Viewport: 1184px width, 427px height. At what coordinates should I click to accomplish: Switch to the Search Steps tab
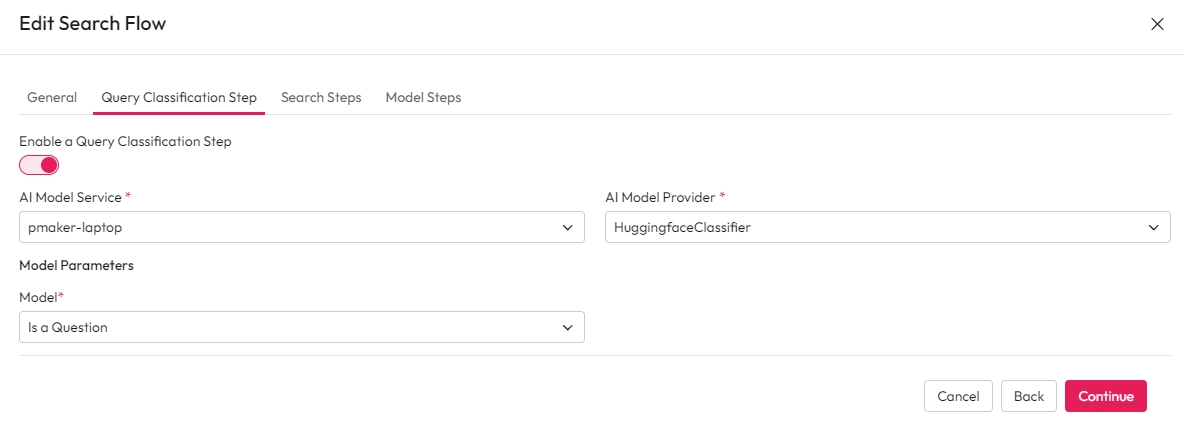point(321,97)
